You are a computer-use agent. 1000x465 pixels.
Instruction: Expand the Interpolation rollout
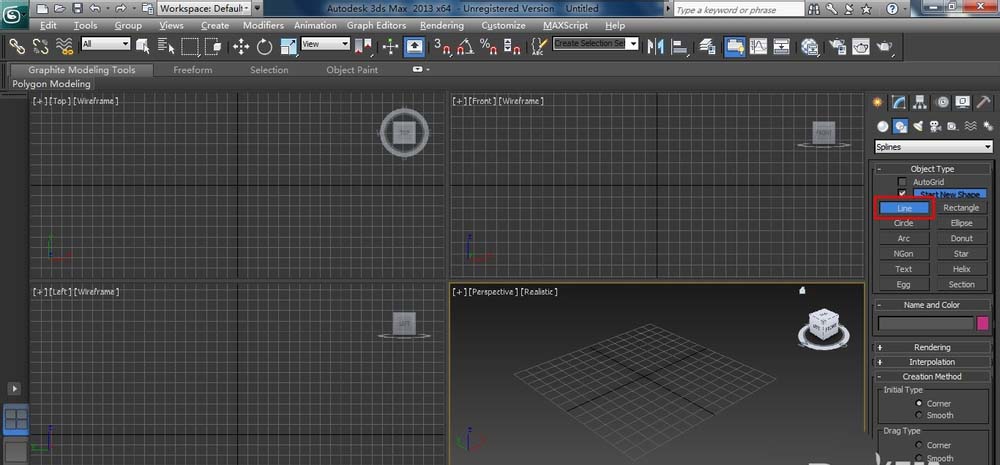pos(932,362)
